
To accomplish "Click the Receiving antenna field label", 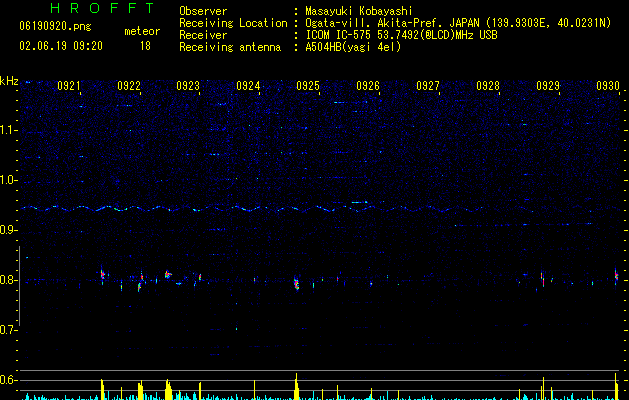I will click(221, 47).
